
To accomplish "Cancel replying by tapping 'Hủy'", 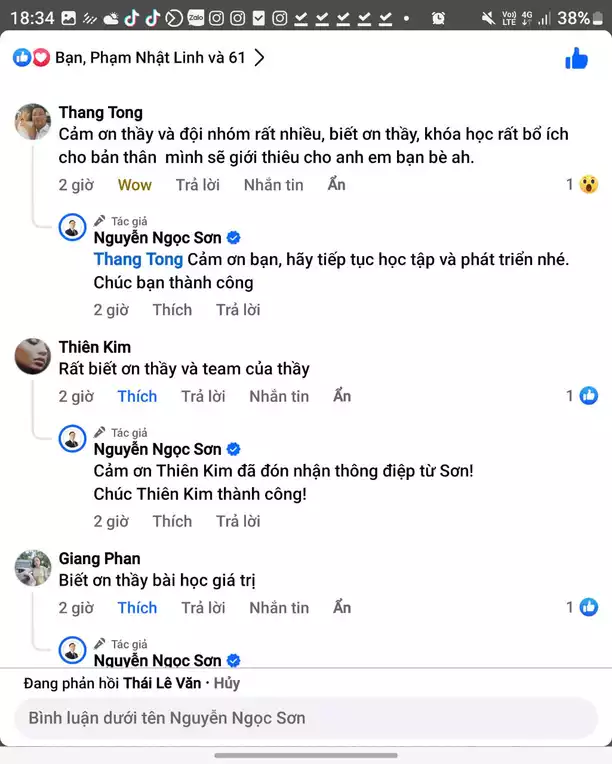I will click(x=226, y=684).
